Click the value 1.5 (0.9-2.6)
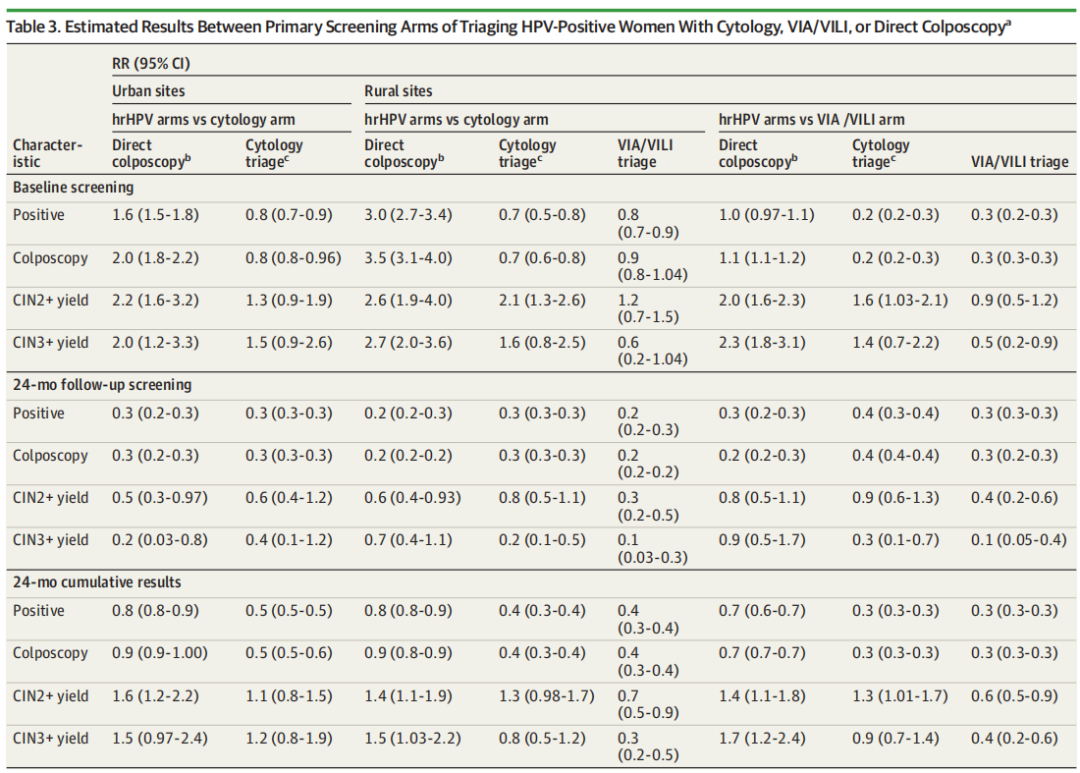The image size is (1080, 773). click(x=289, y=343)
